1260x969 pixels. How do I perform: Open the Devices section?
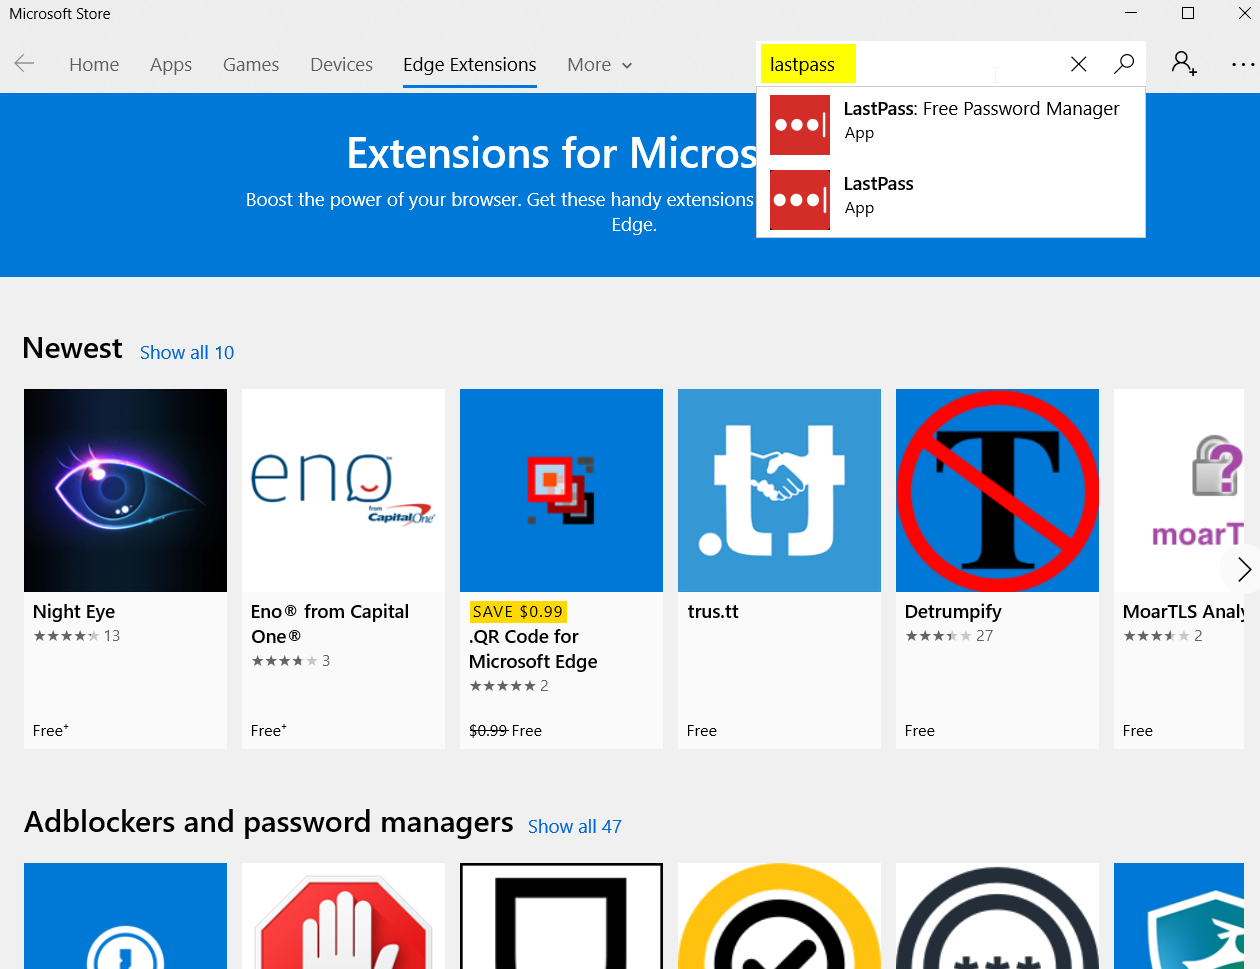(x=341, y=64)
